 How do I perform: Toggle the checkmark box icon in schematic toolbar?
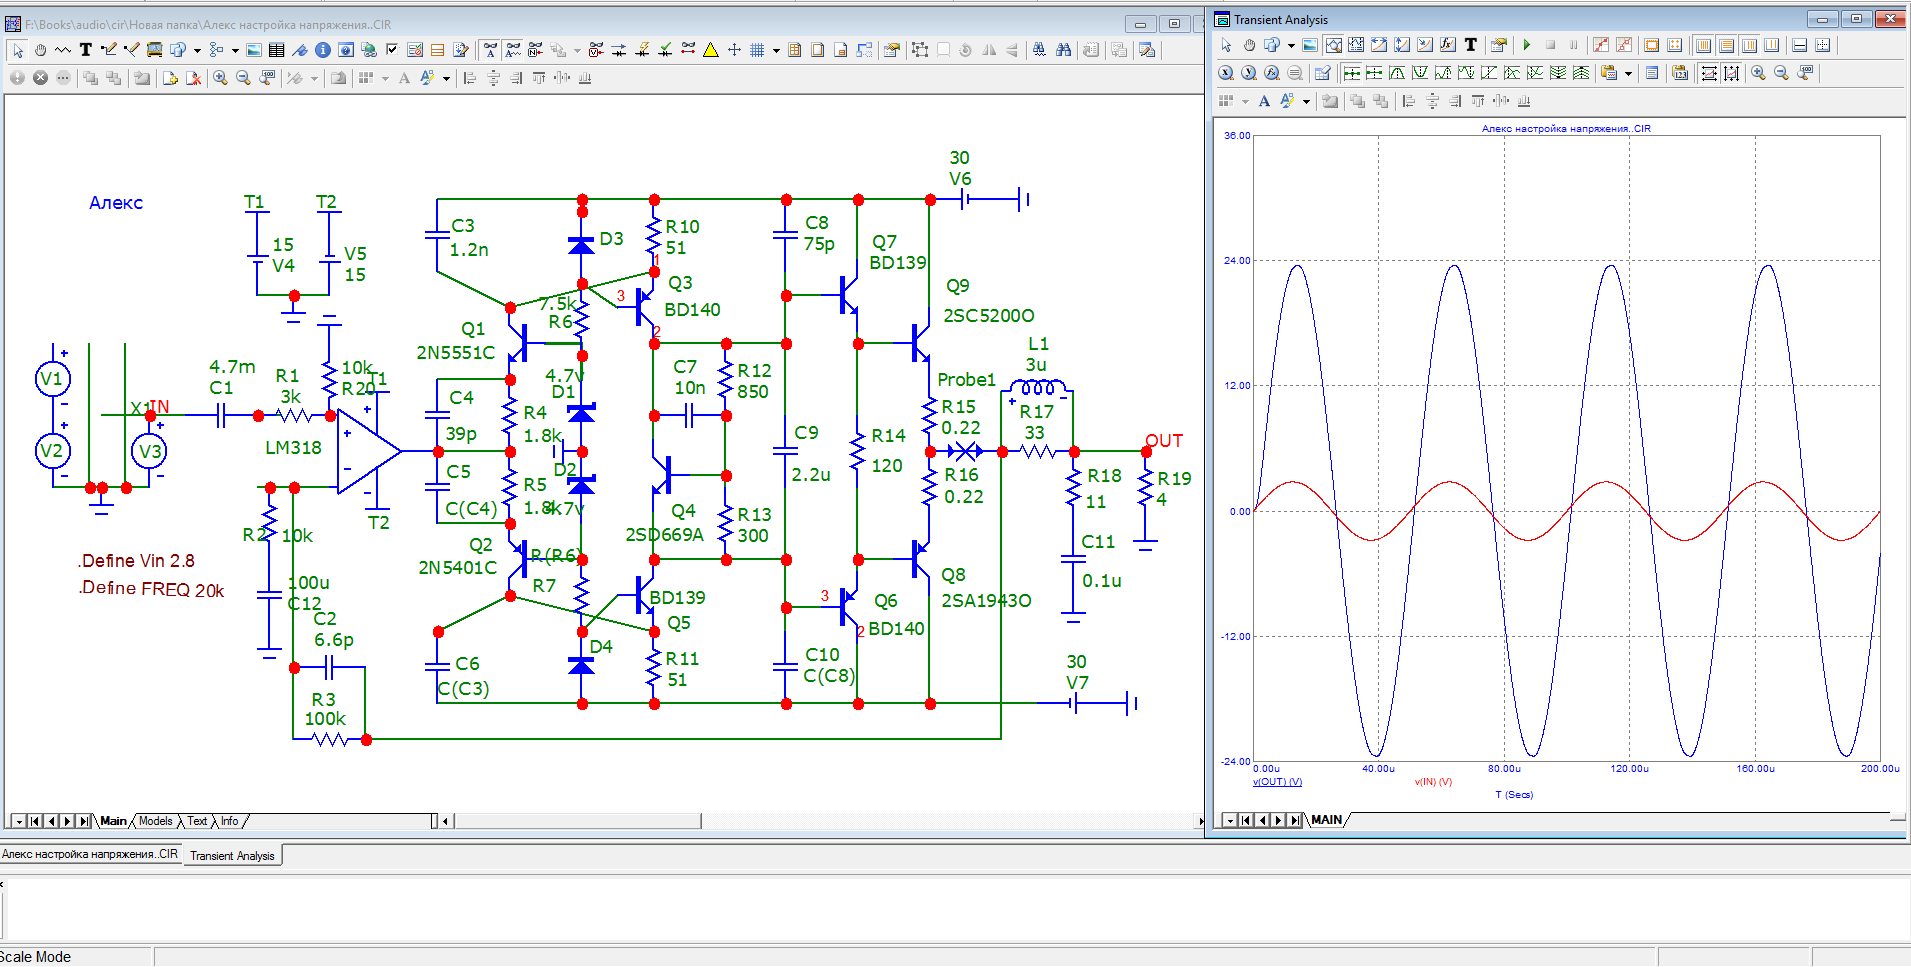(392, 50)
